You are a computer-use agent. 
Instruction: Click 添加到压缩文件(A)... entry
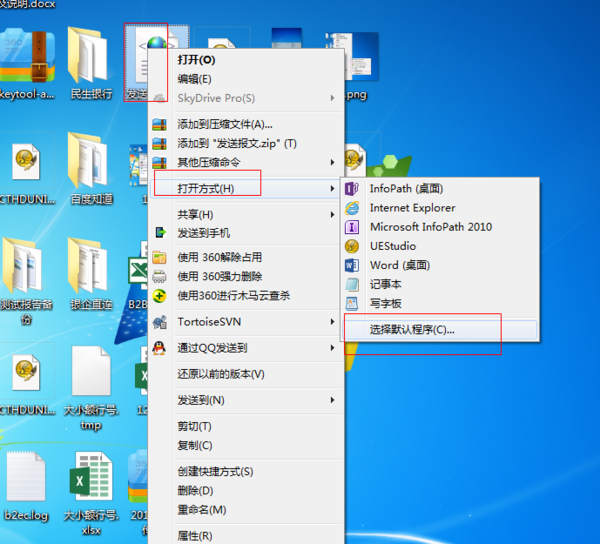tap(225, 124)
